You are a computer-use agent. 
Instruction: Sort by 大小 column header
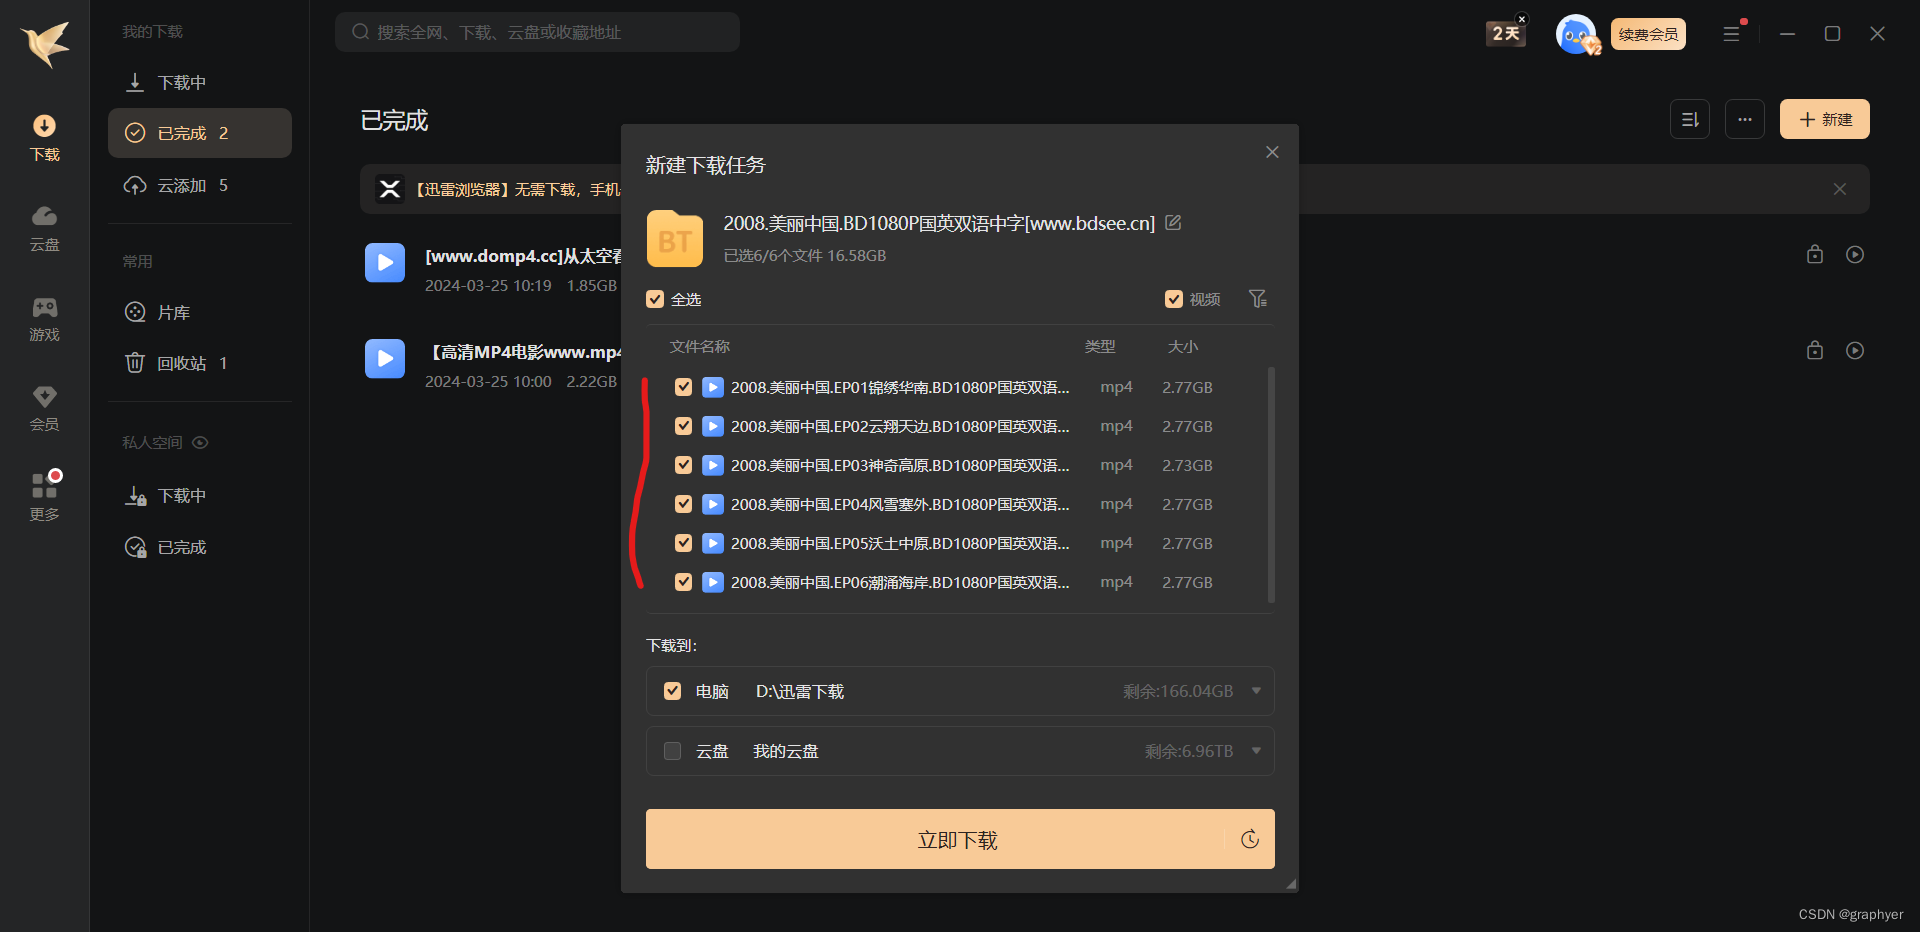[x=1183, y=346]
